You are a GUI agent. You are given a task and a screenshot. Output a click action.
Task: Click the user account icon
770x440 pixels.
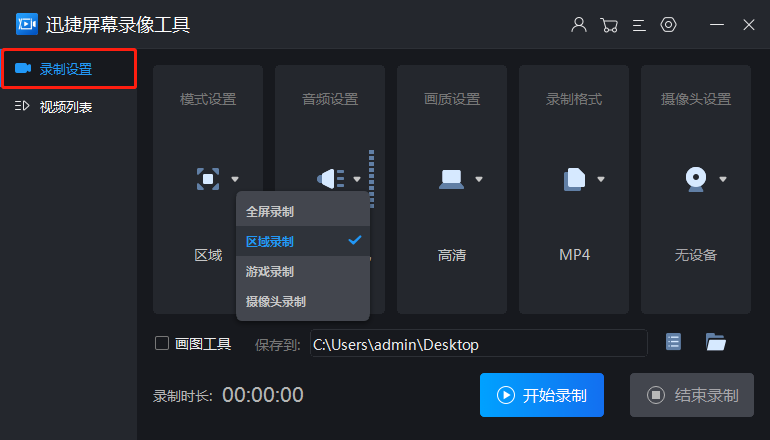579,25
